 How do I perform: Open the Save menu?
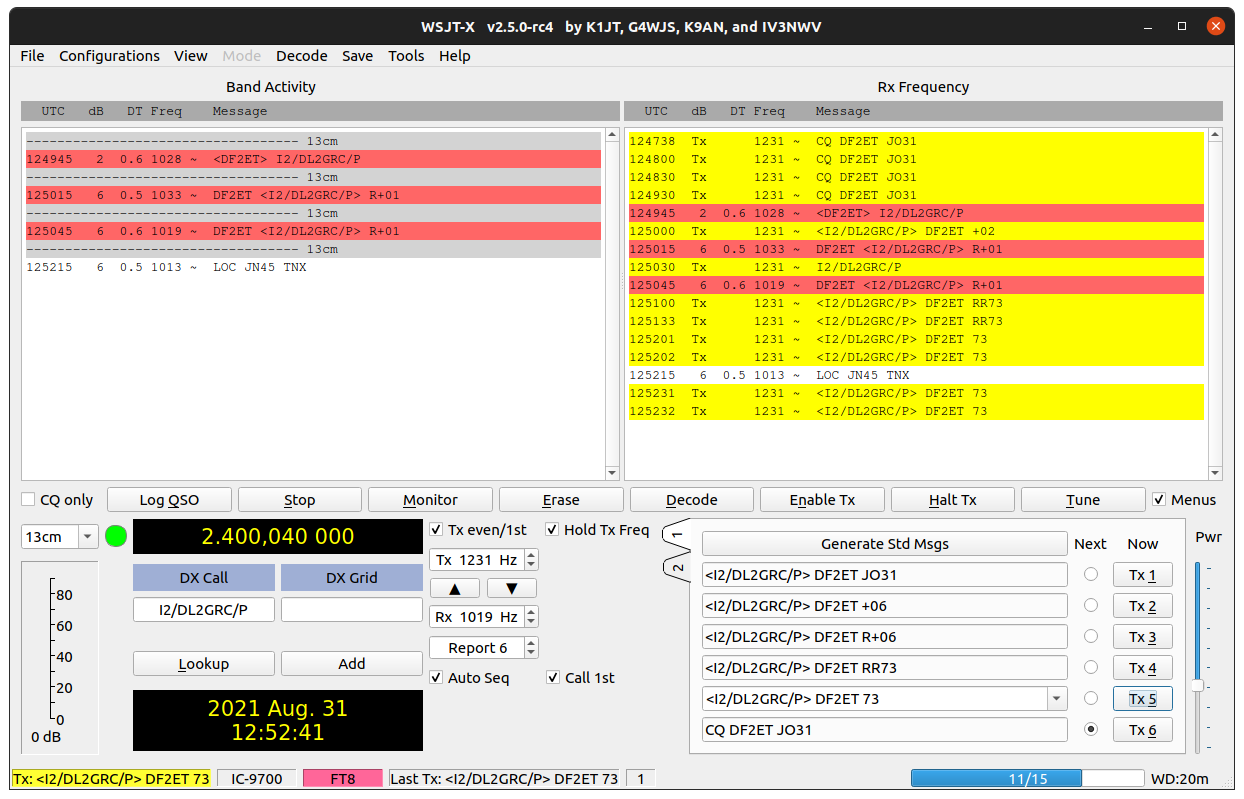point(357,56)
